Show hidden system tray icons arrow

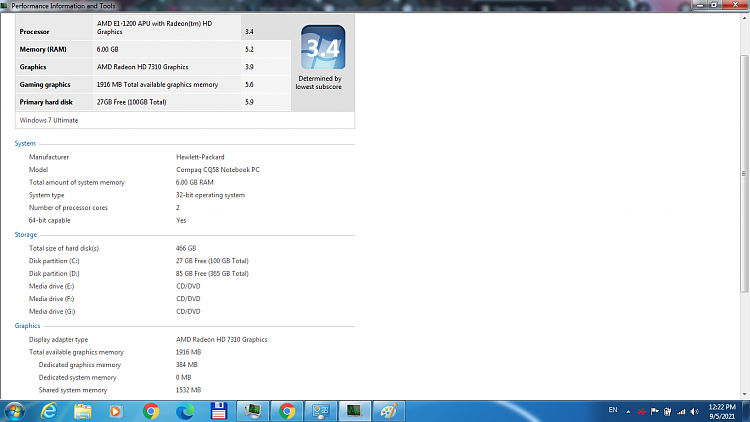click(x=628, y=411)
